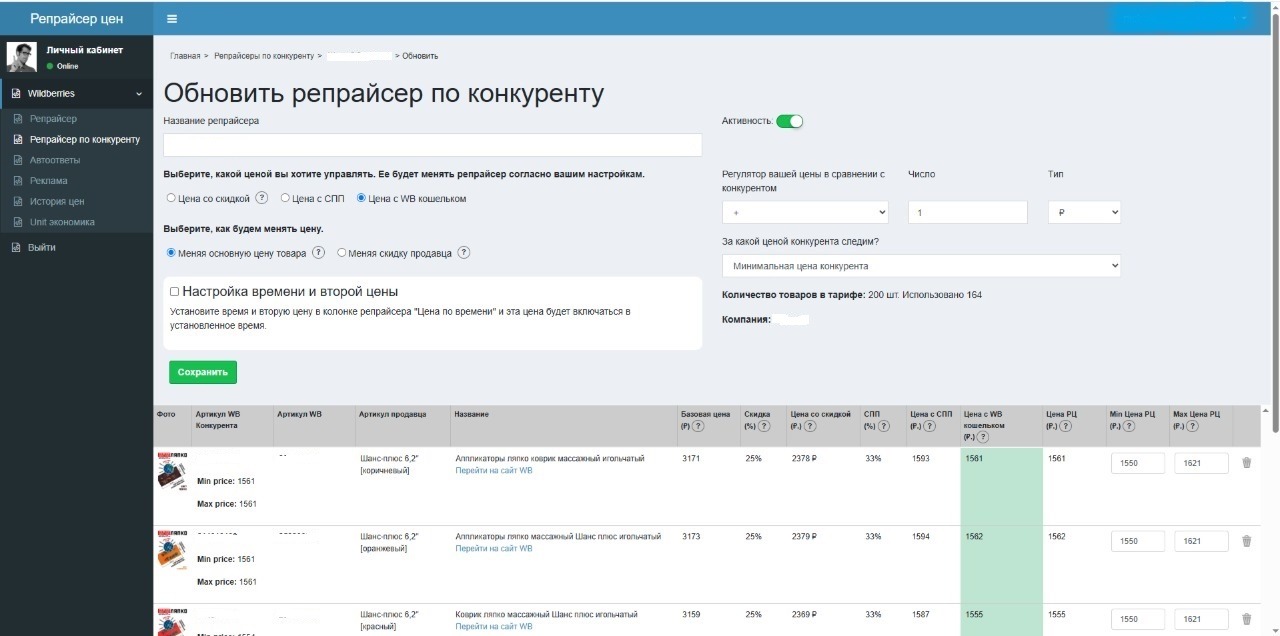Click the green Сохранить button
The width and height of the screenshot is (1280, 636).
(203, 372)
